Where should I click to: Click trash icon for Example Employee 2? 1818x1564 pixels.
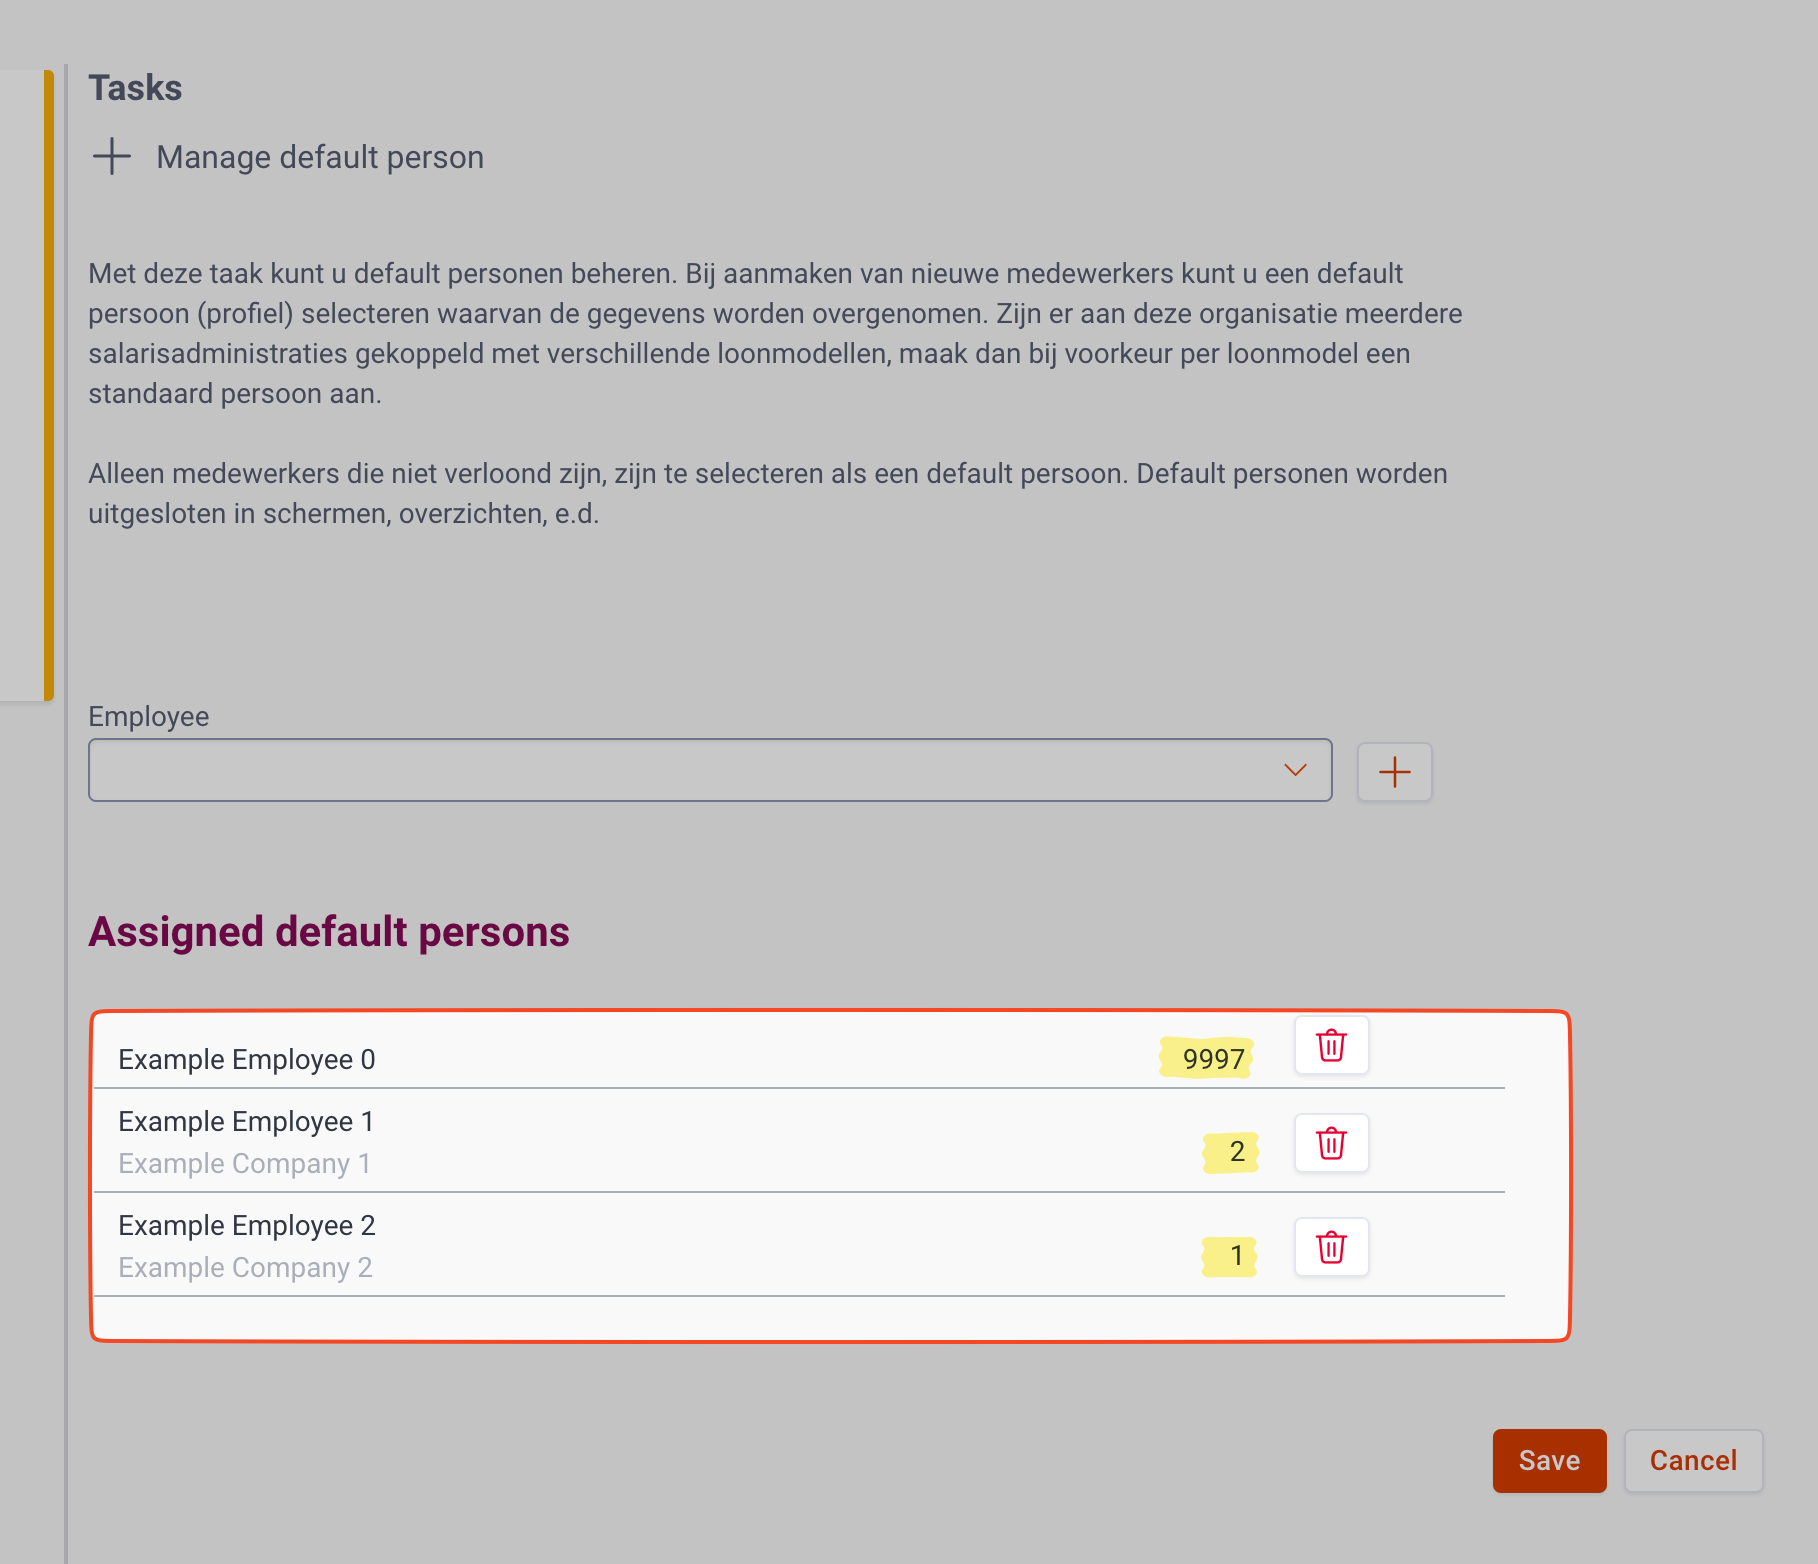(x=1331, y=1247)
